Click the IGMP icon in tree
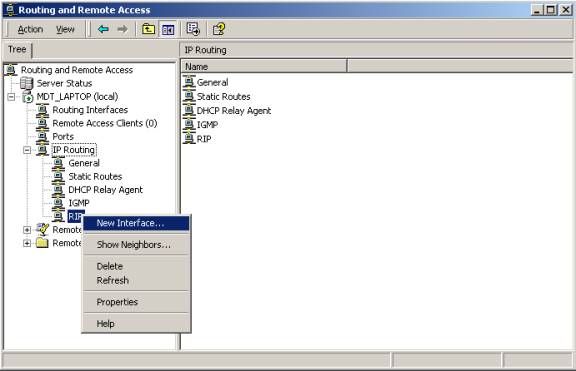 58,203
